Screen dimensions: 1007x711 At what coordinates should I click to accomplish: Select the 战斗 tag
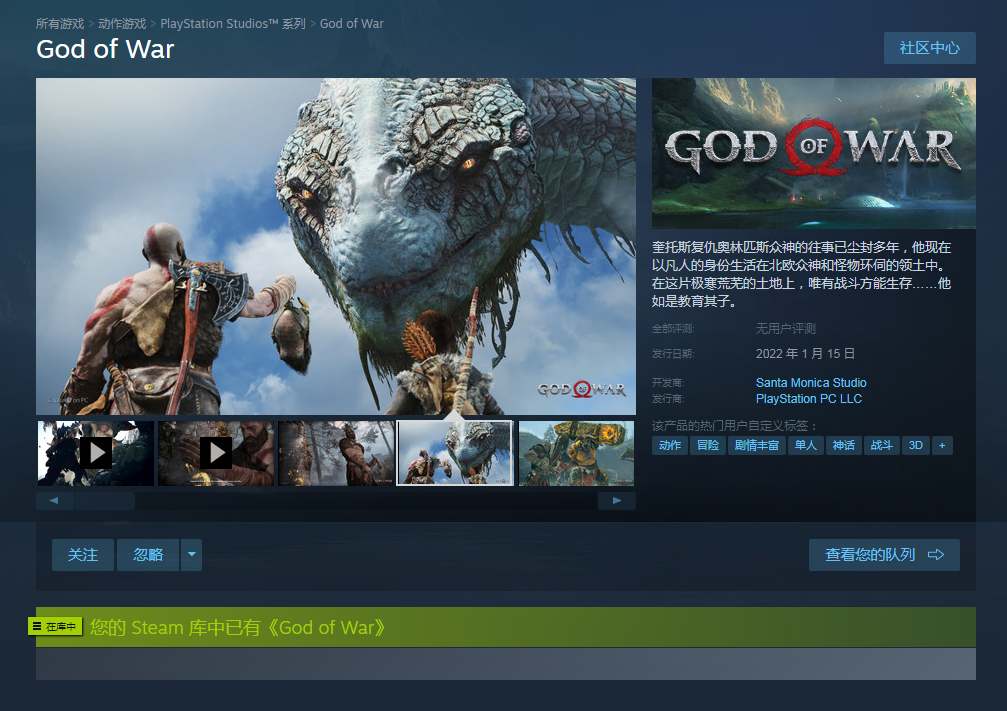click(881, 445)
